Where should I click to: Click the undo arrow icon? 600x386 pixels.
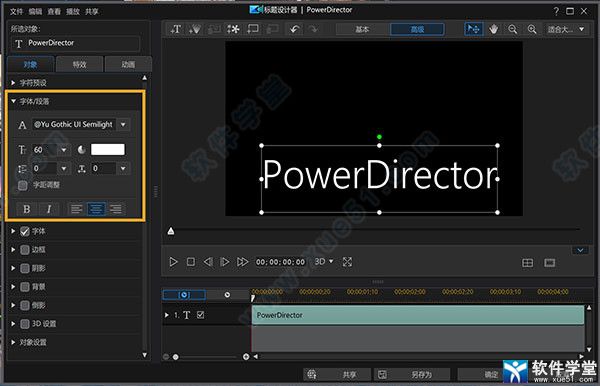[x=294, y=29]
